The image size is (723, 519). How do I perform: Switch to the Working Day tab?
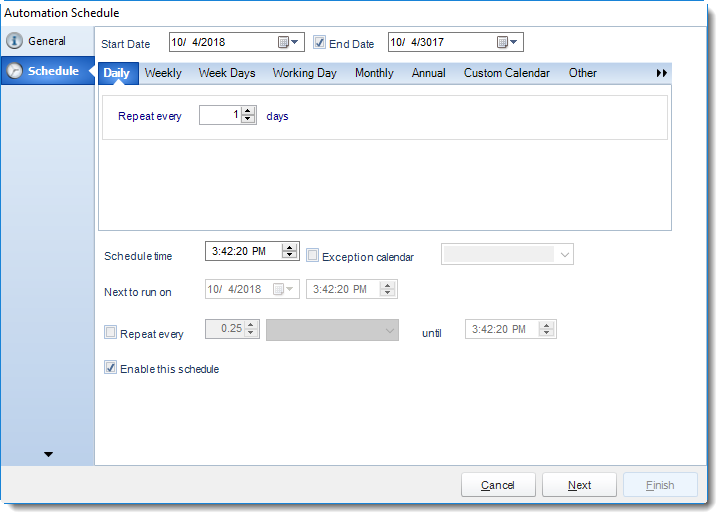pyautogui.click(x=304, y=73)
